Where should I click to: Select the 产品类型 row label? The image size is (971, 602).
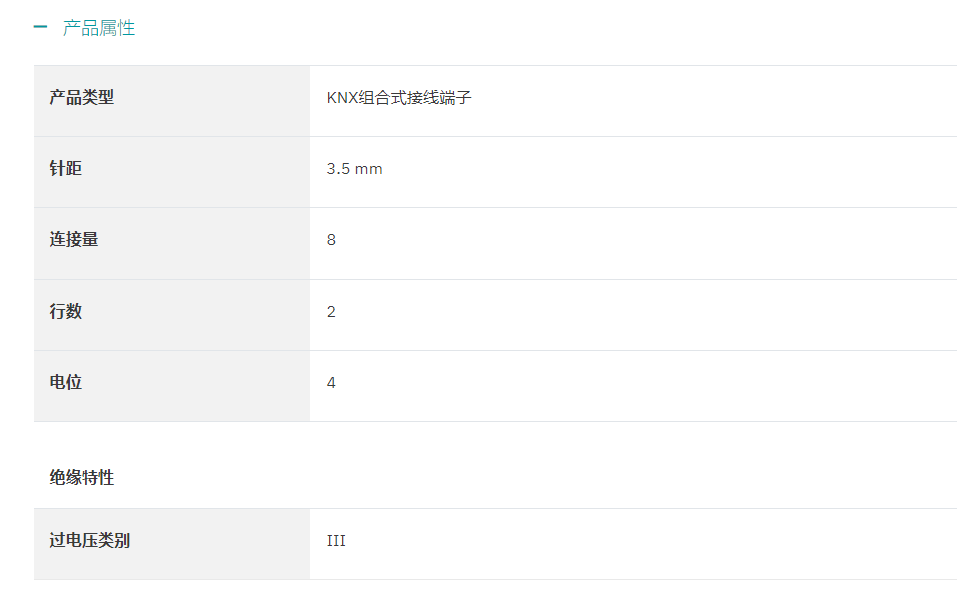82,97
